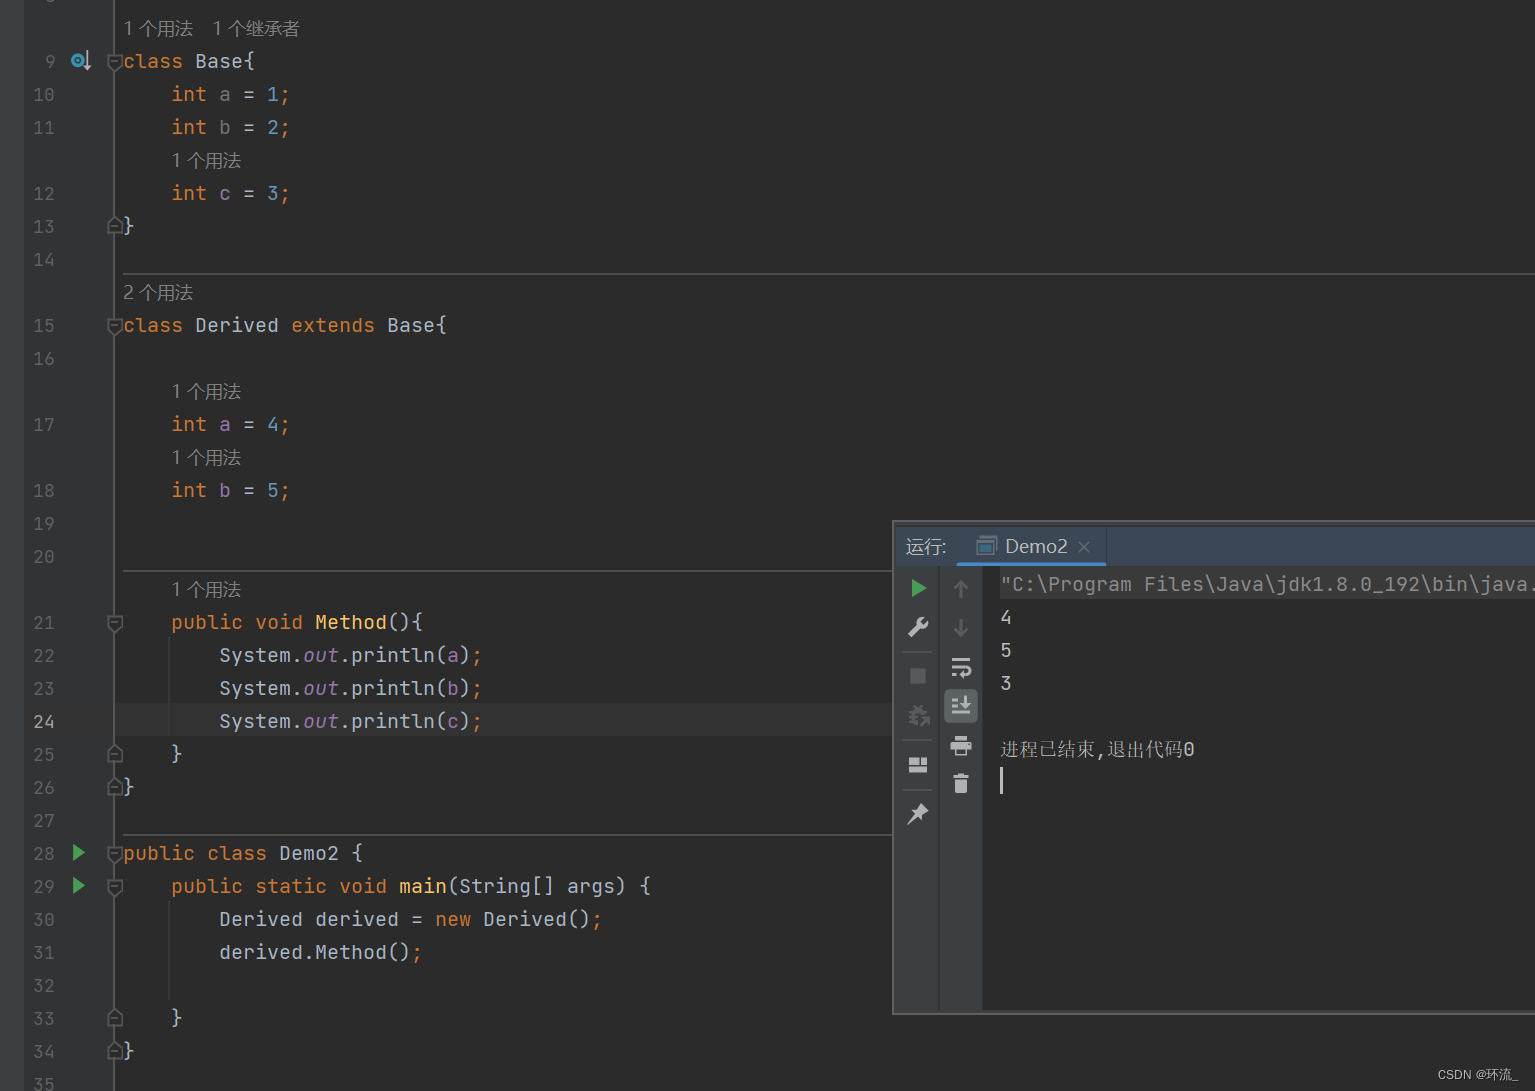Click '1 个用法' hint above Method()
This screenshot has width=1535, height=1091.
click(206, 590)
